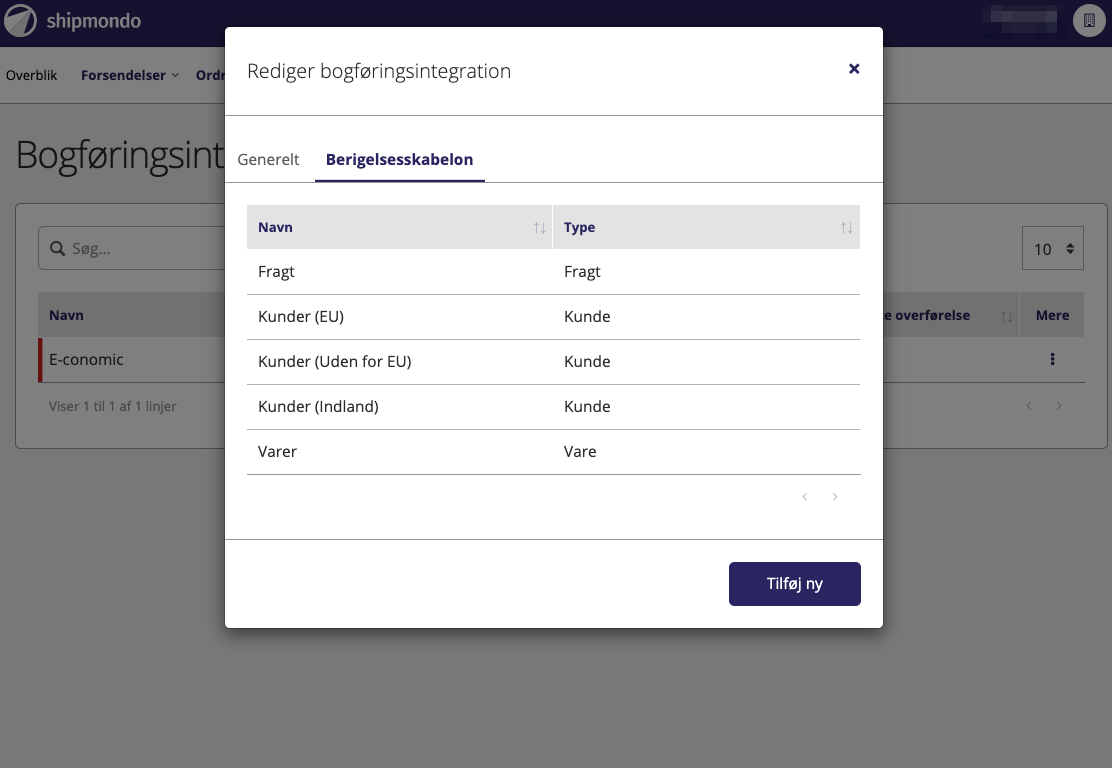Click the Tilføj ny button
This screenshot has height=768, width=1112.
794,584
